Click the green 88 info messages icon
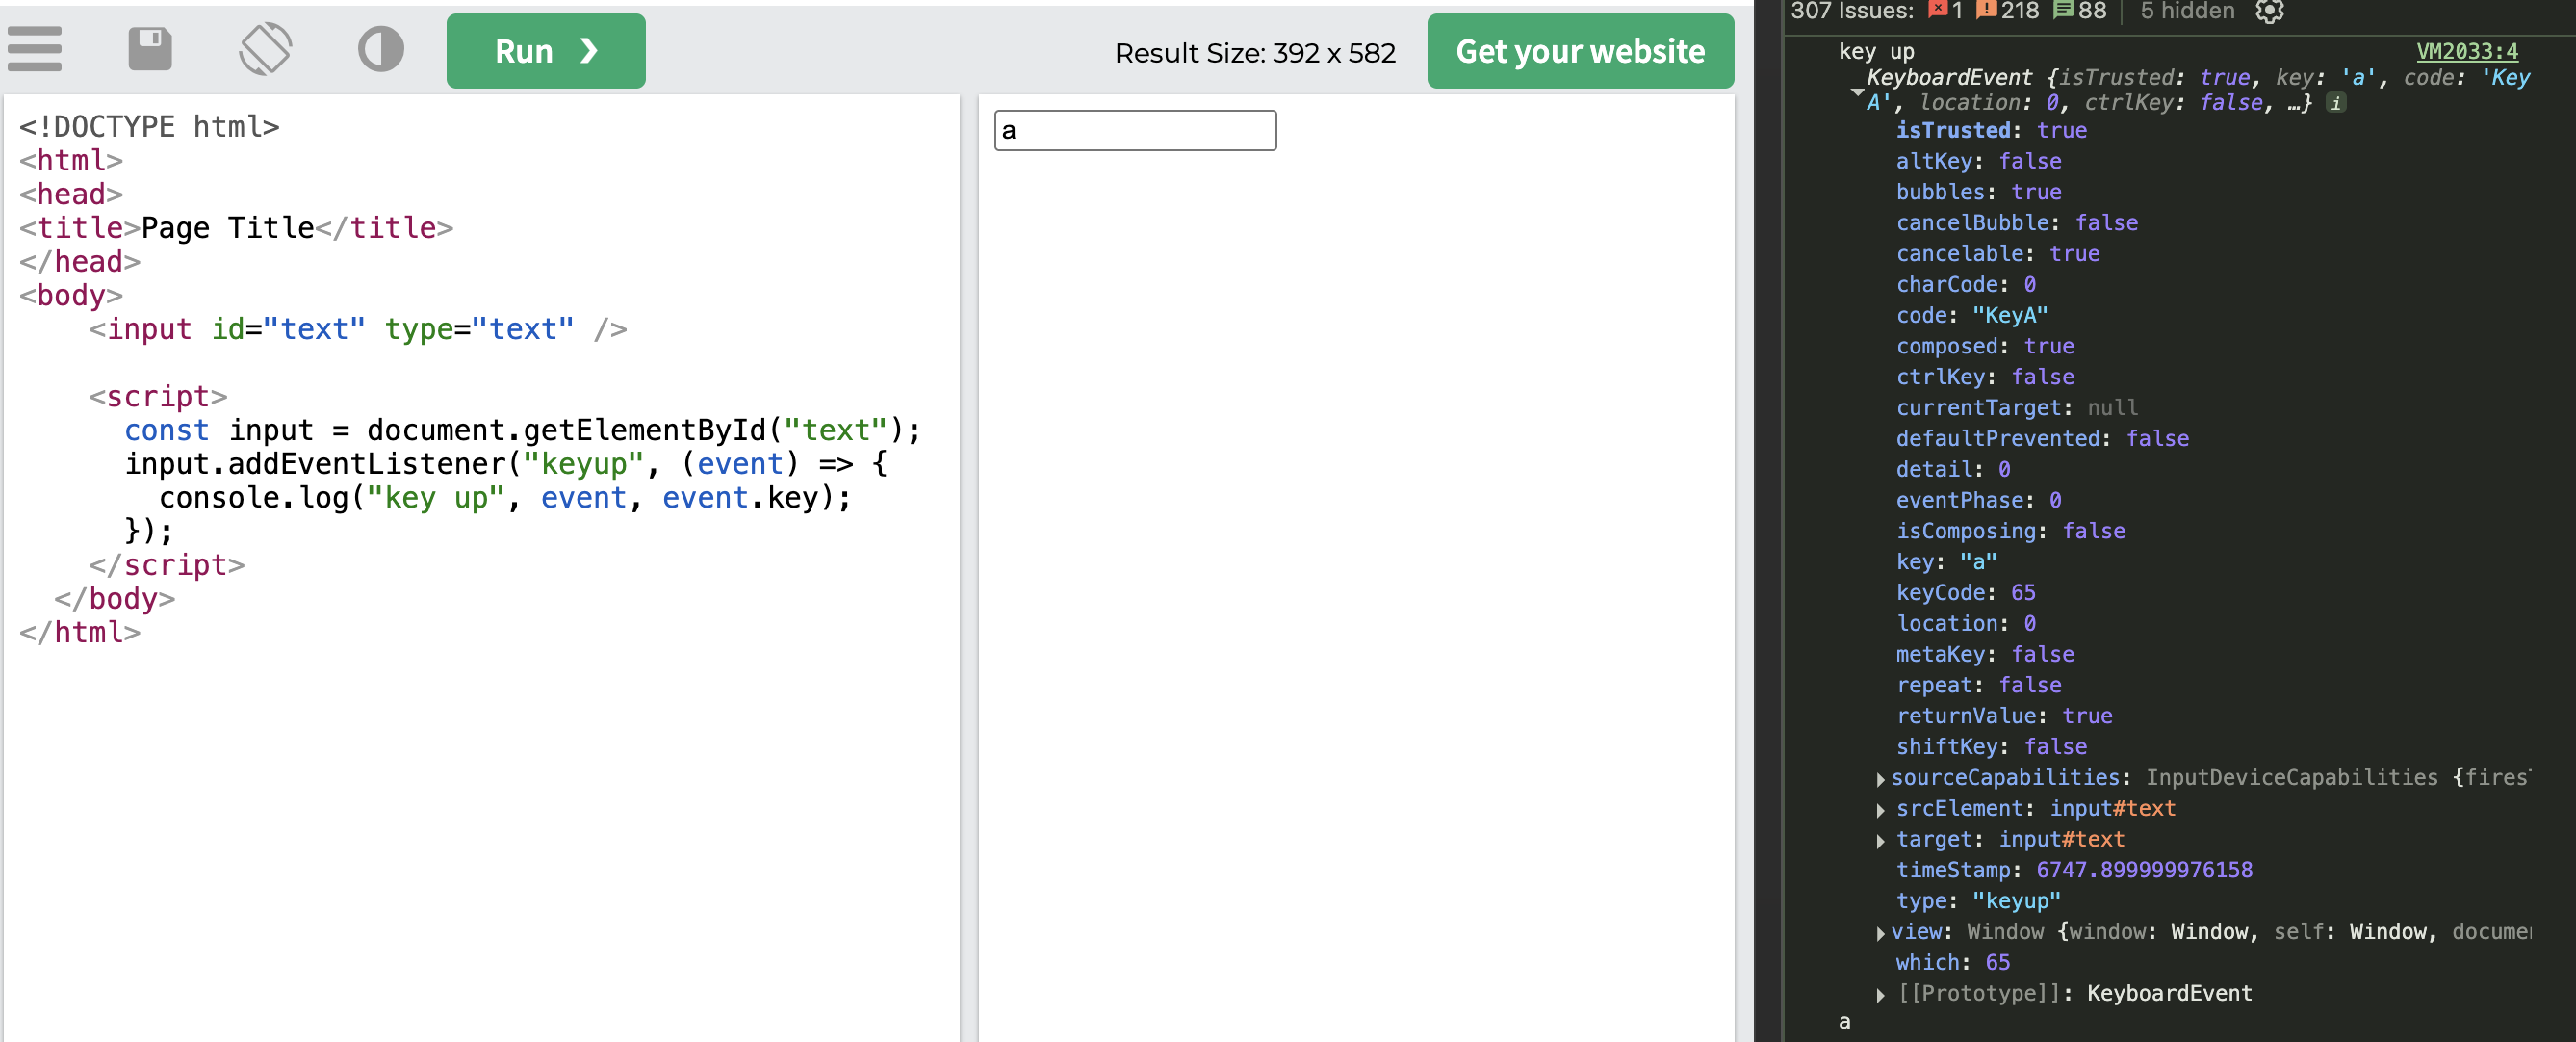Viewport: 2576px width, 1042px height. tap(2063, 10)
